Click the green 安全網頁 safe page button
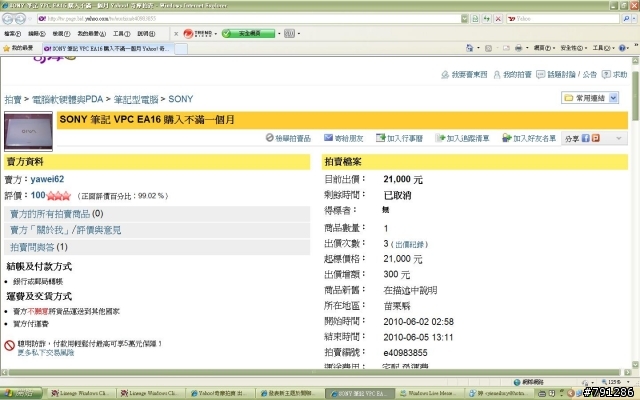Screen dimensions: 640x400 248,33
